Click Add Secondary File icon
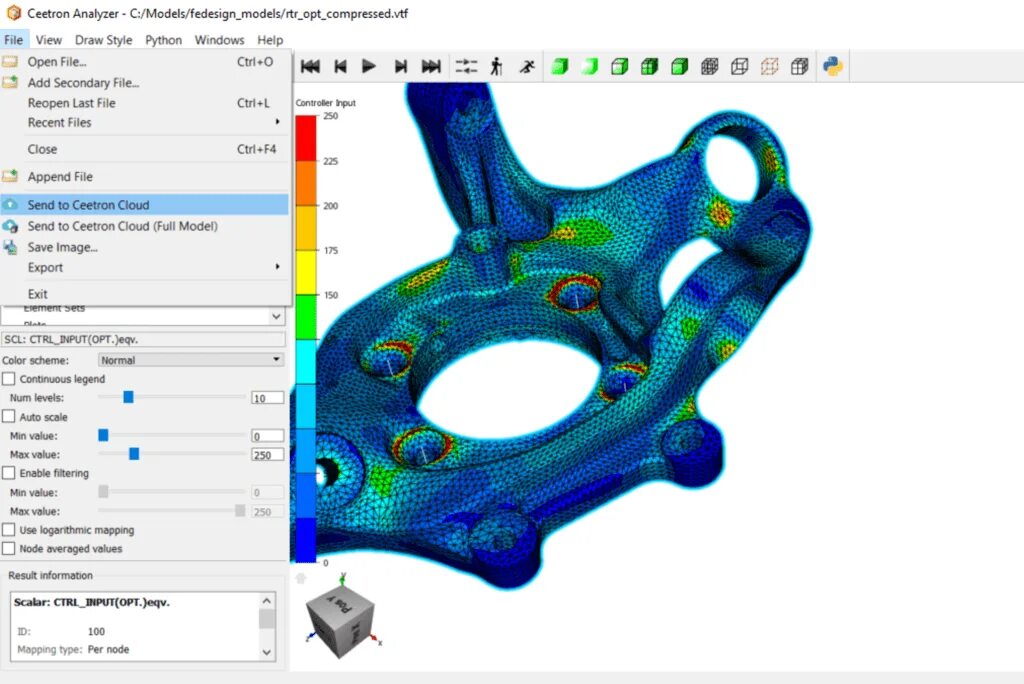Image resolution: width=1024 pixels, height=684 pixels. pyautogui.click(x=10, y=82)
